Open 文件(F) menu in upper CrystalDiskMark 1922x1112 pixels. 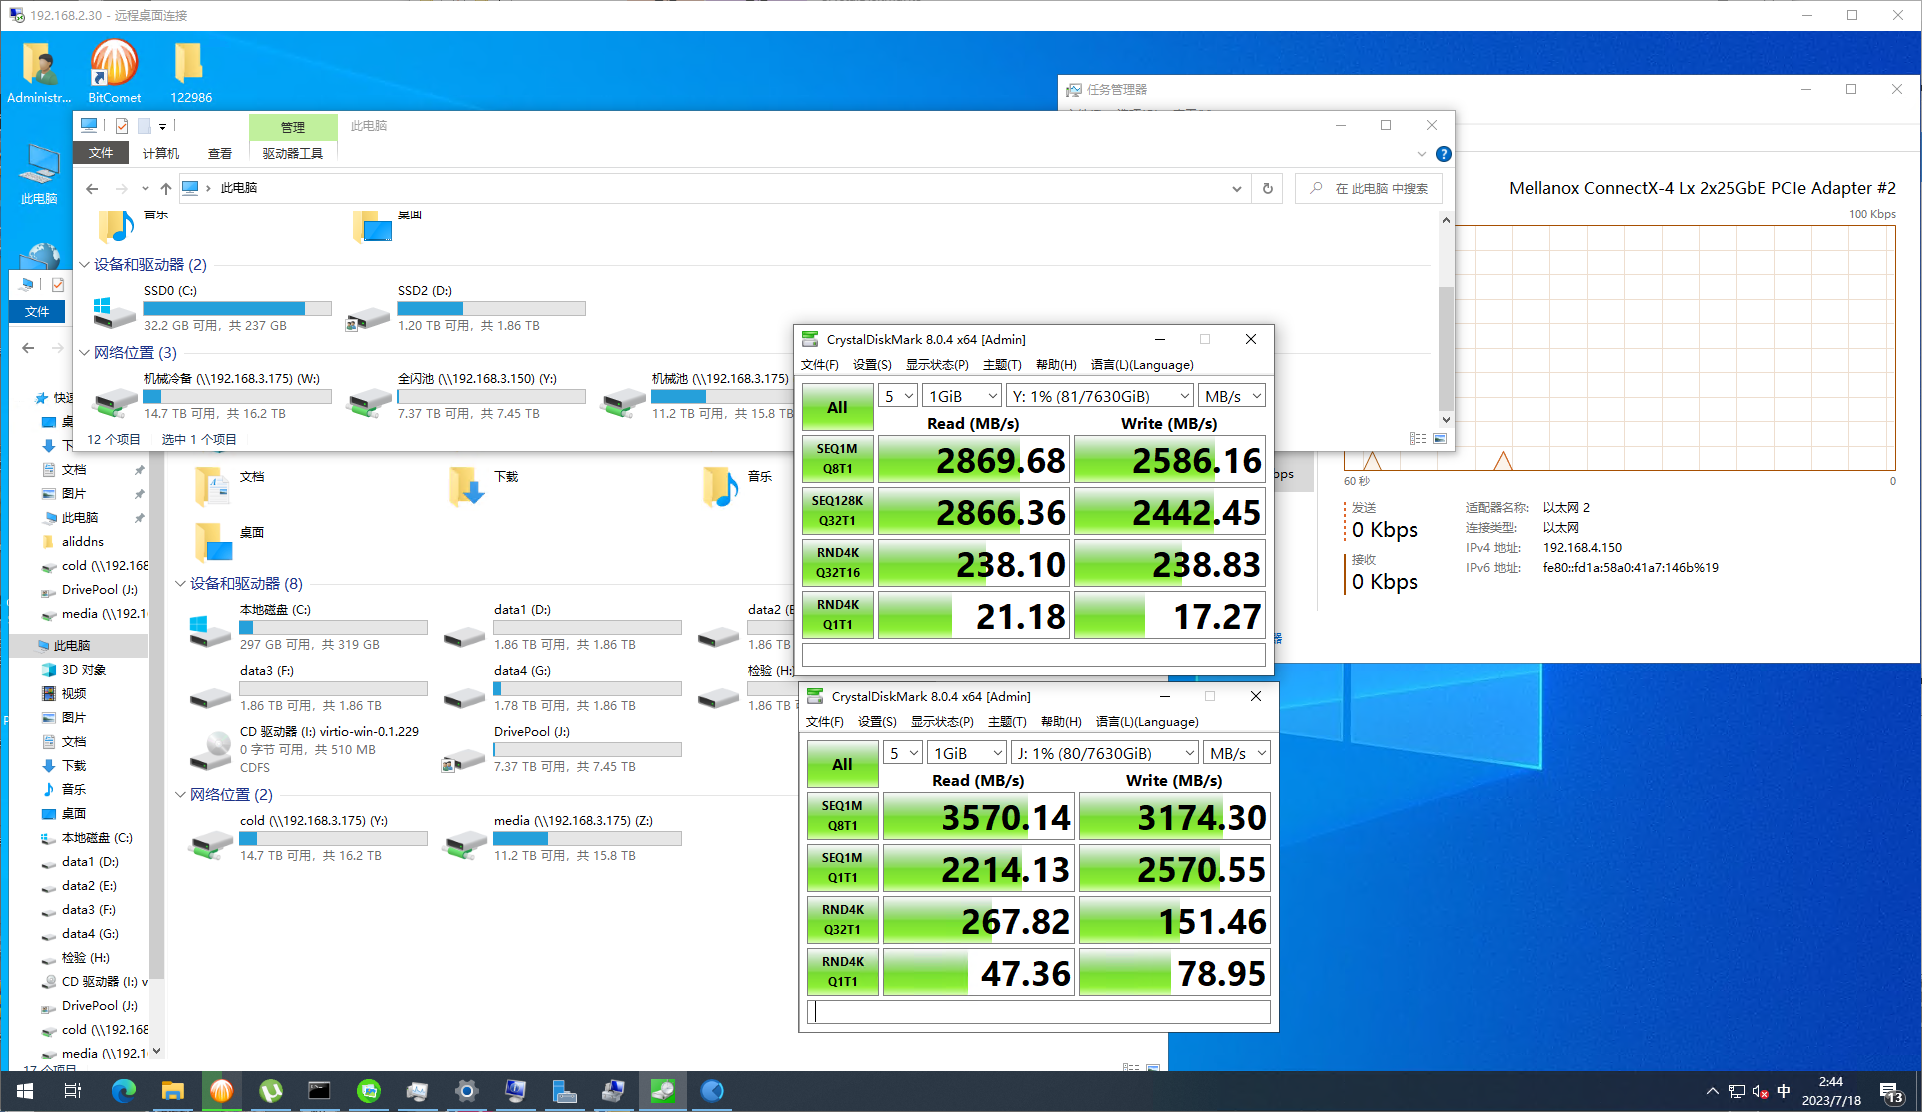click(820, 365)
